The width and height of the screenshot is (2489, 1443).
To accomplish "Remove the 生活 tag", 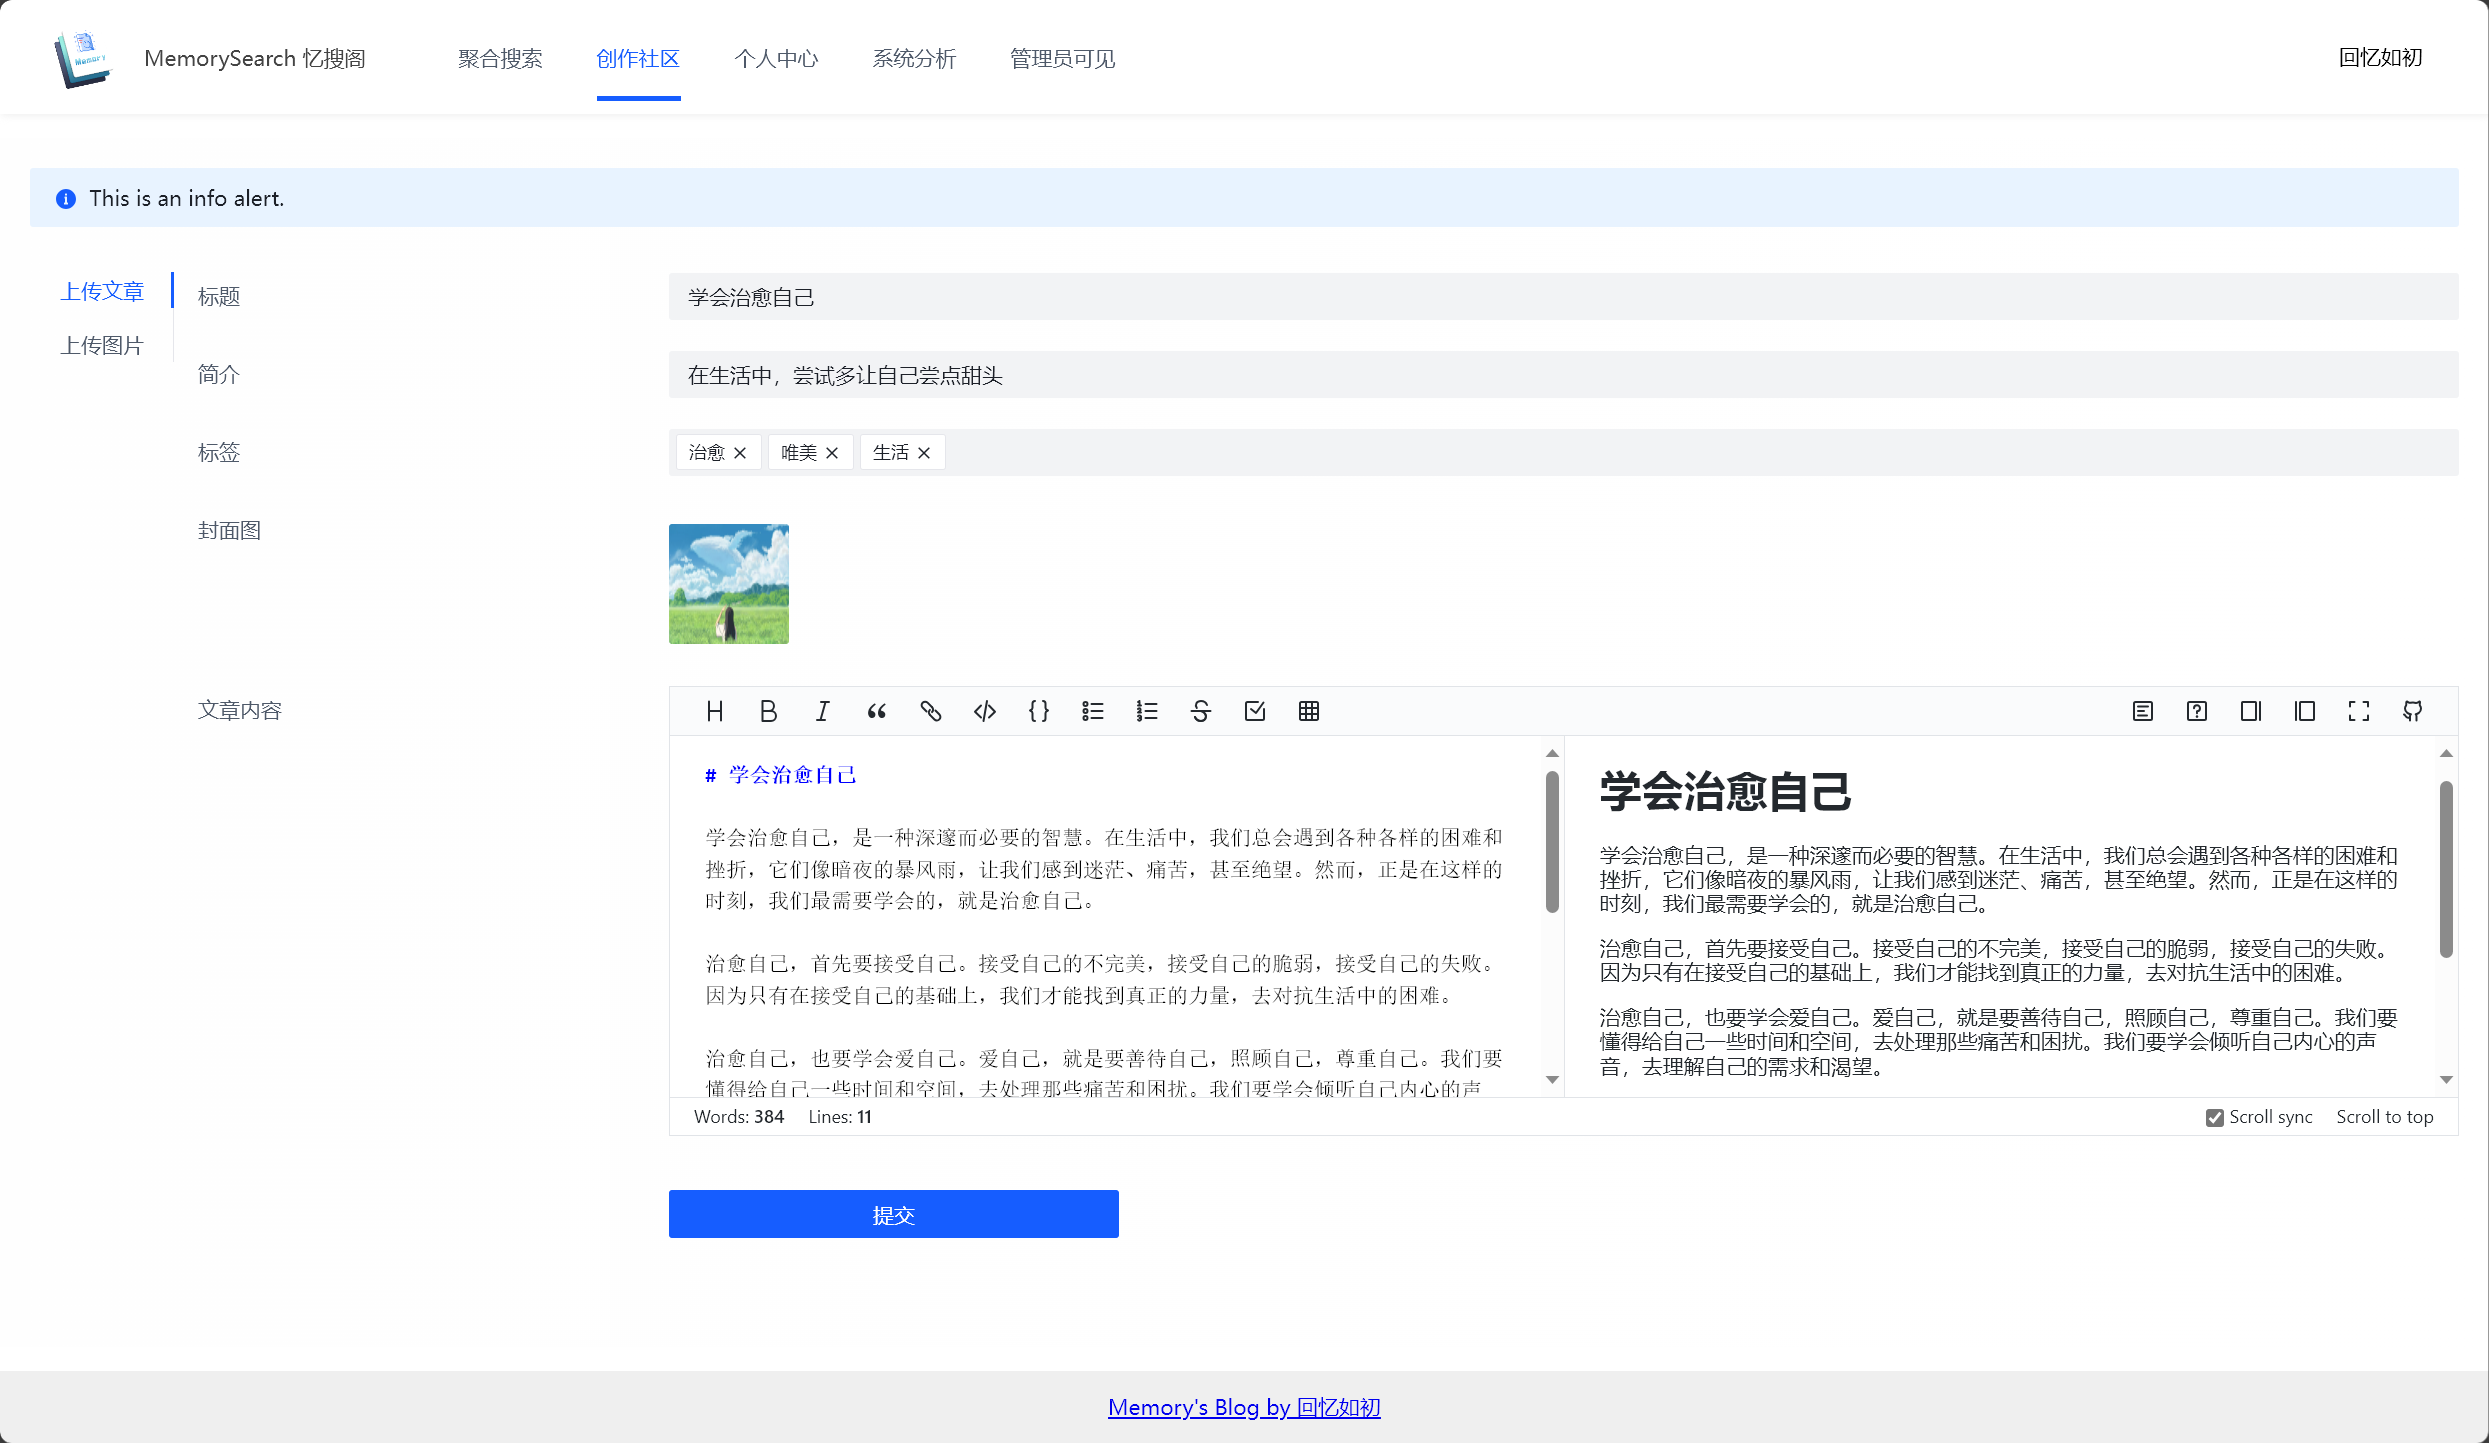I will pos(924,453).
